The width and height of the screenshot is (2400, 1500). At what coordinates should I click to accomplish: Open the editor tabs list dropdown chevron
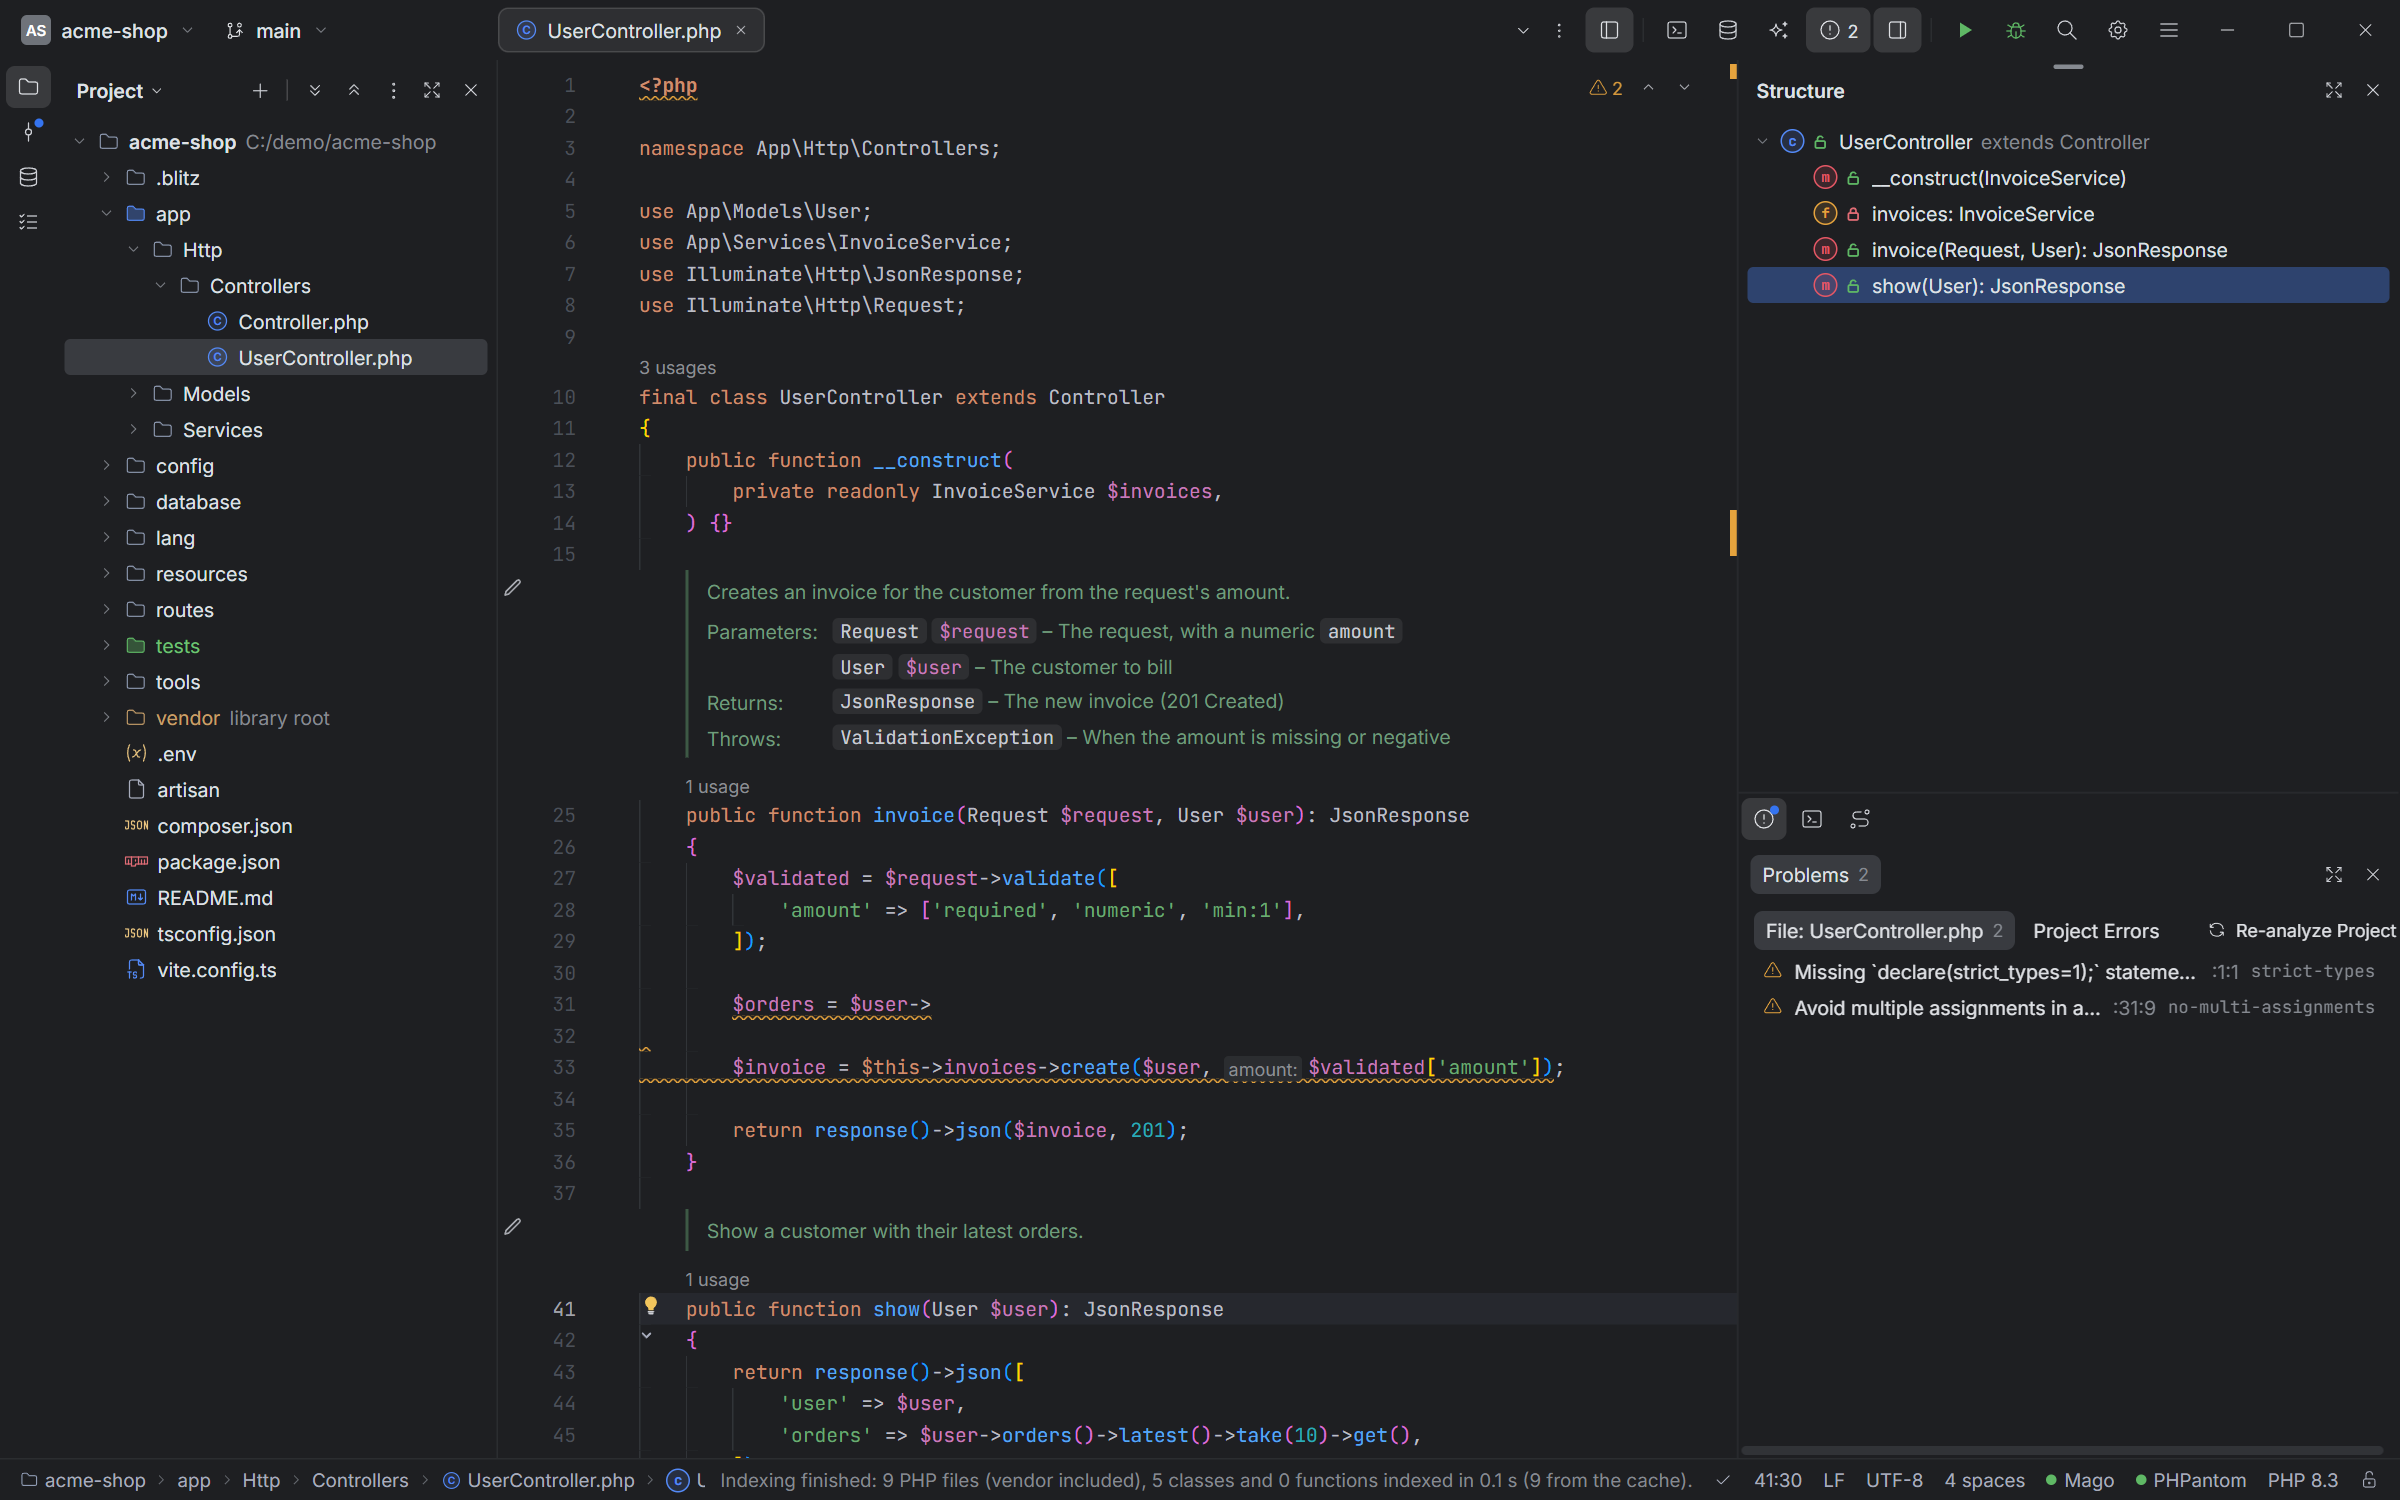(x=1523, y=30)
